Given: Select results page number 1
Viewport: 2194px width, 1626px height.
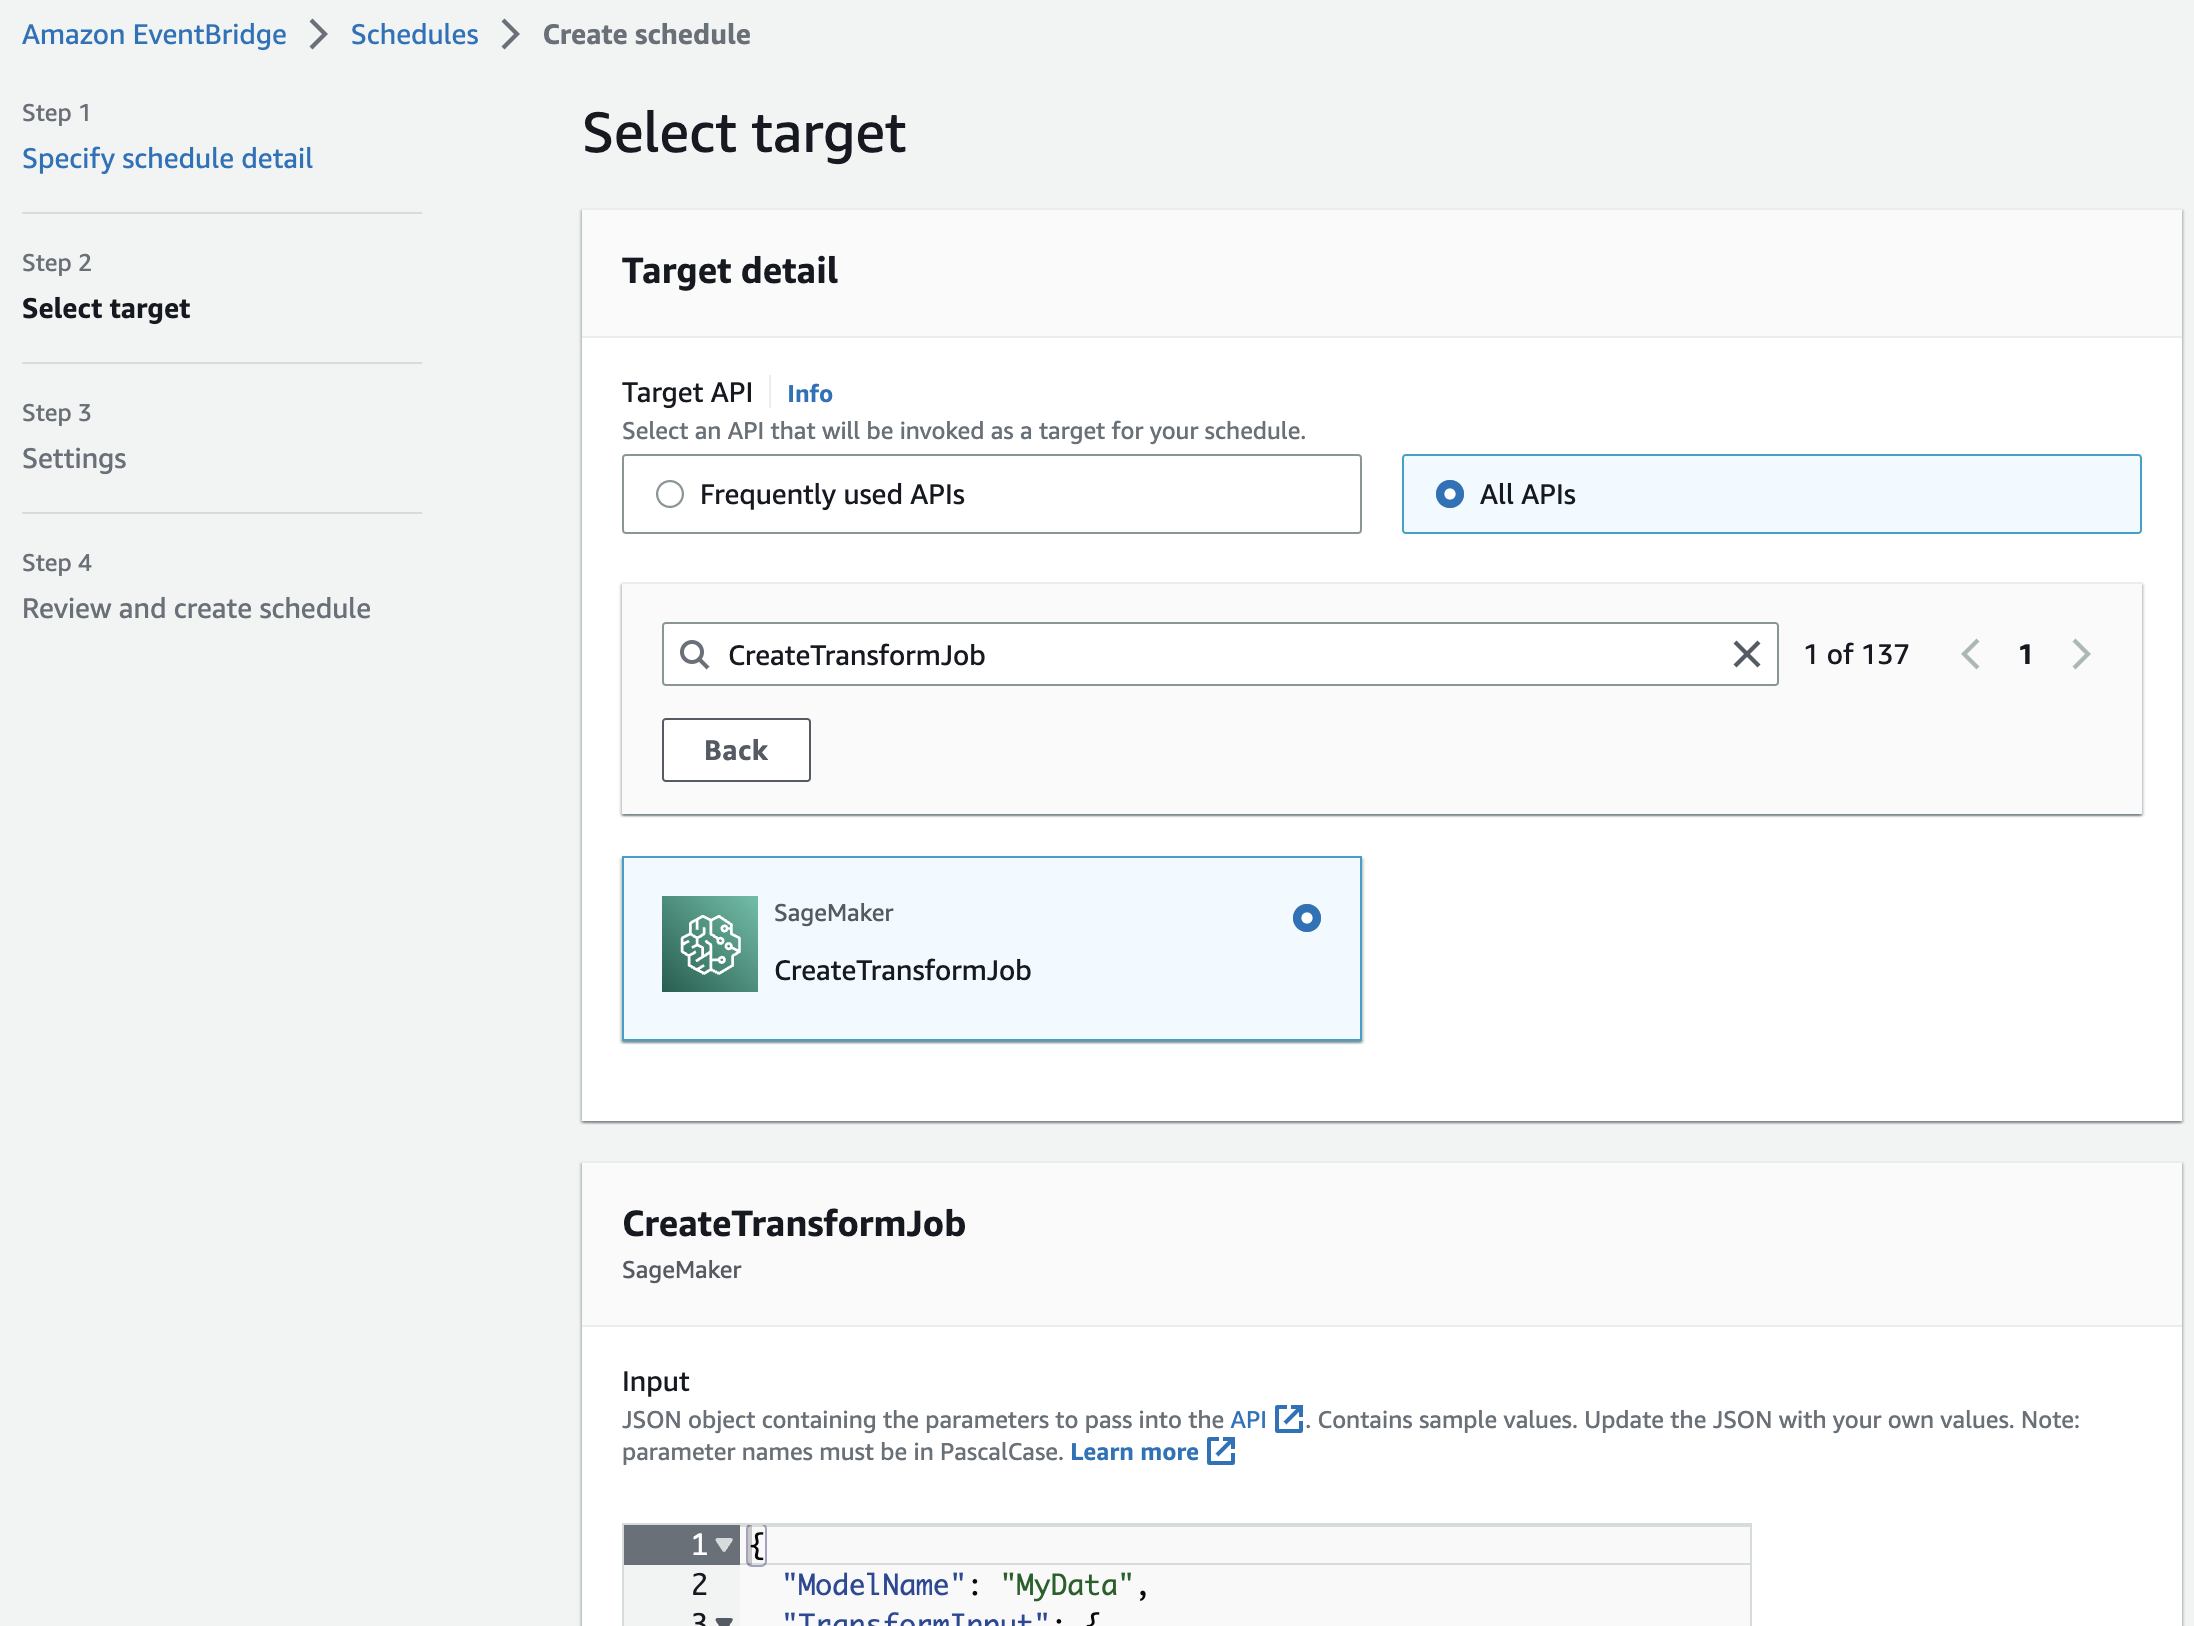Looking at the screenshot, I should point(2025,654).
